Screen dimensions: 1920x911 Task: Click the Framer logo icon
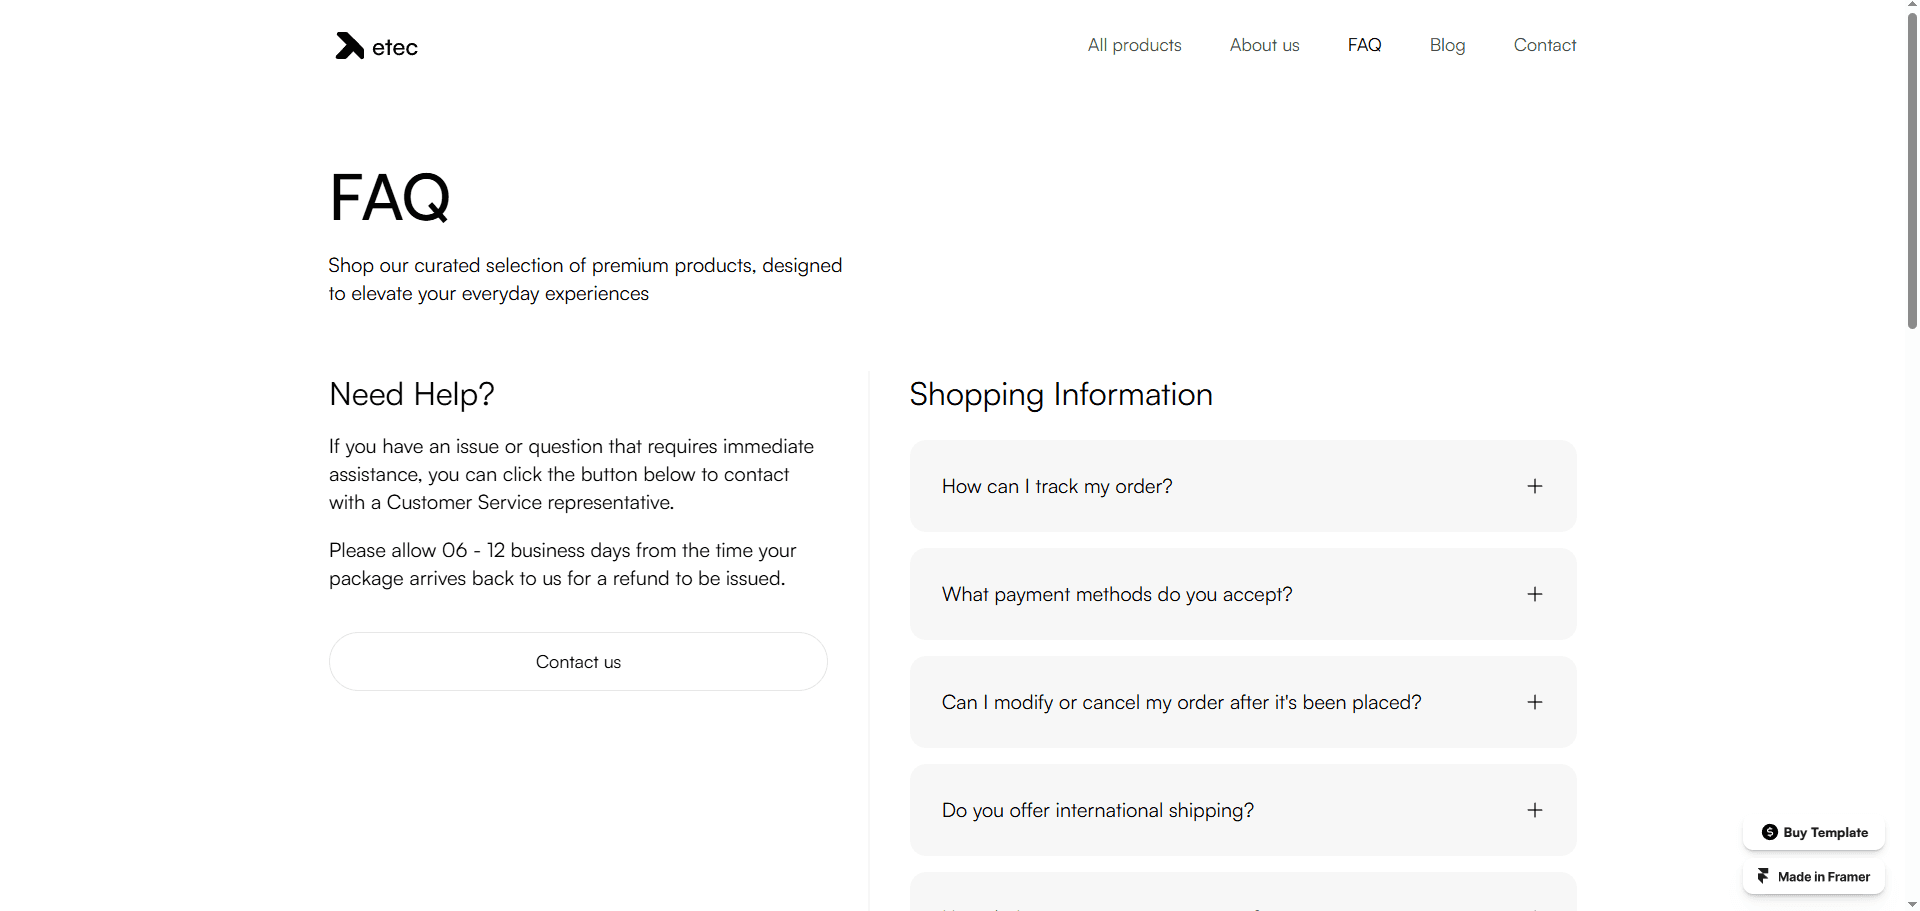(x=1763, y=876)
